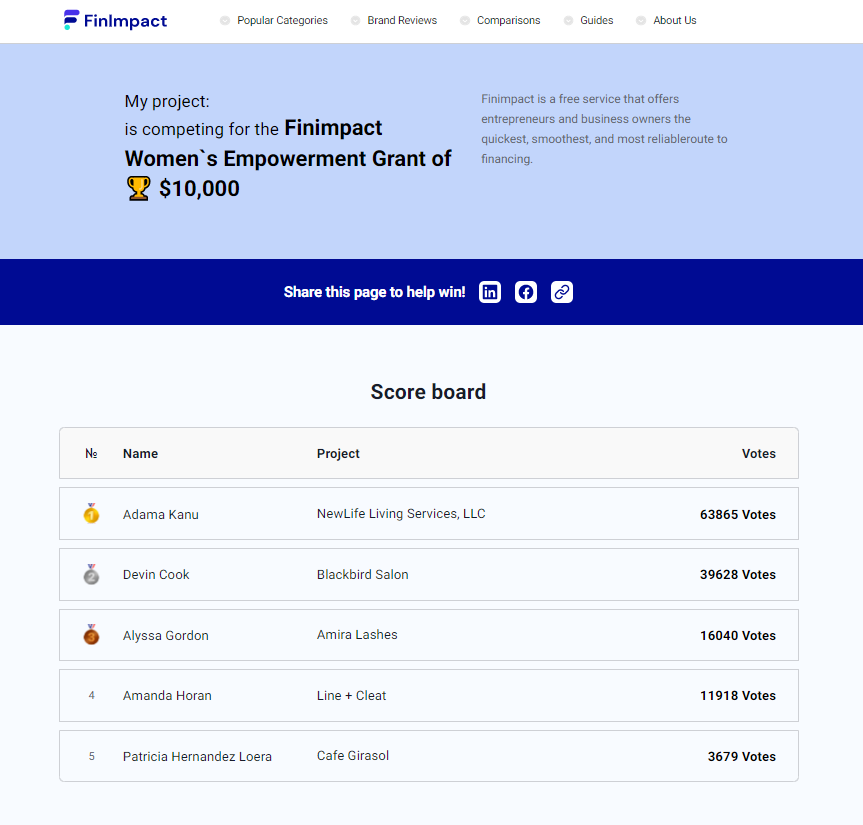Image resolution: width=863 pixels, height=825 pixels.
Task: Open the Comparisons menu
Action: click(509, 20)
